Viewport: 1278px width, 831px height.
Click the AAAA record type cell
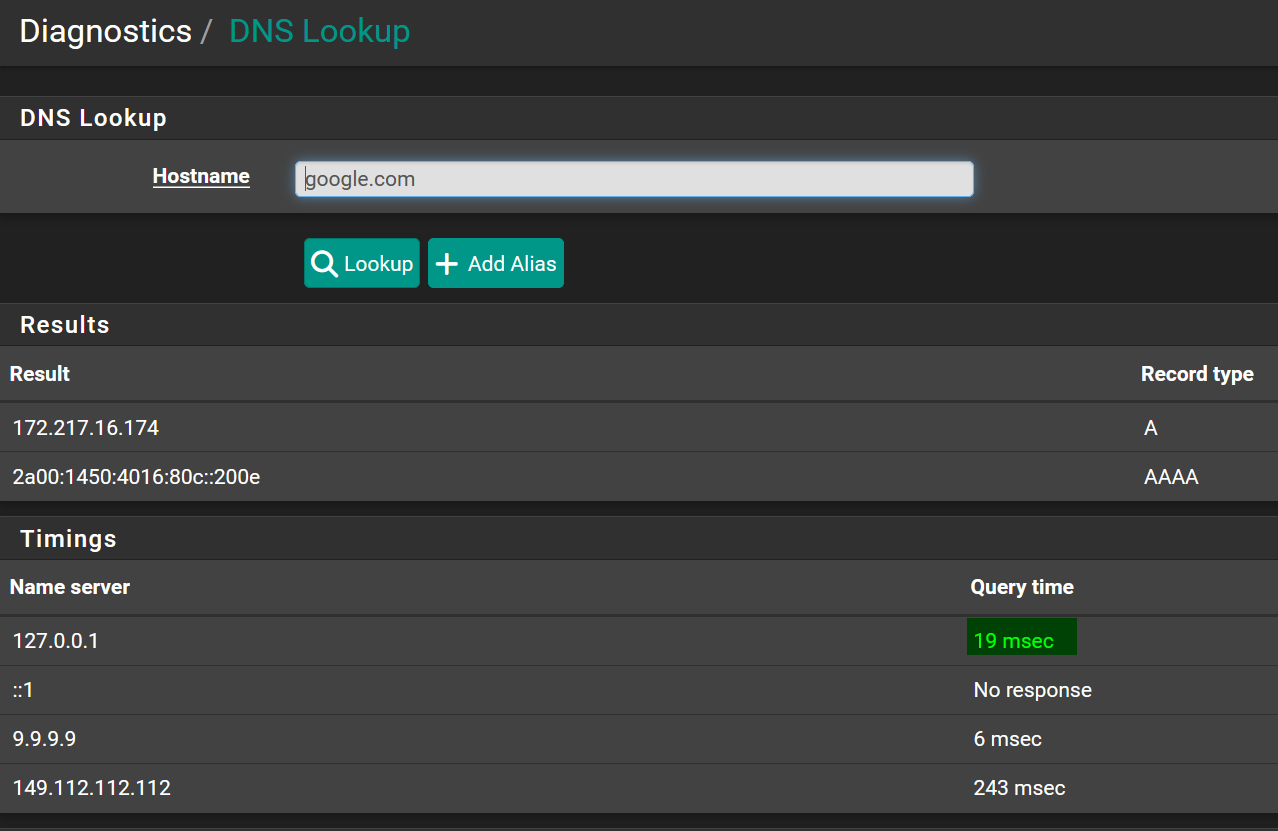(x=1170, y=477)
